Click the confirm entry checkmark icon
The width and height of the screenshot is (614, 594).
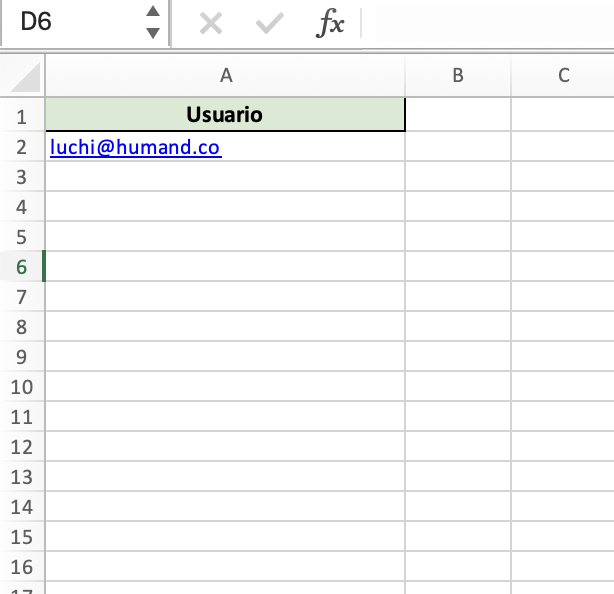point(269,24)
